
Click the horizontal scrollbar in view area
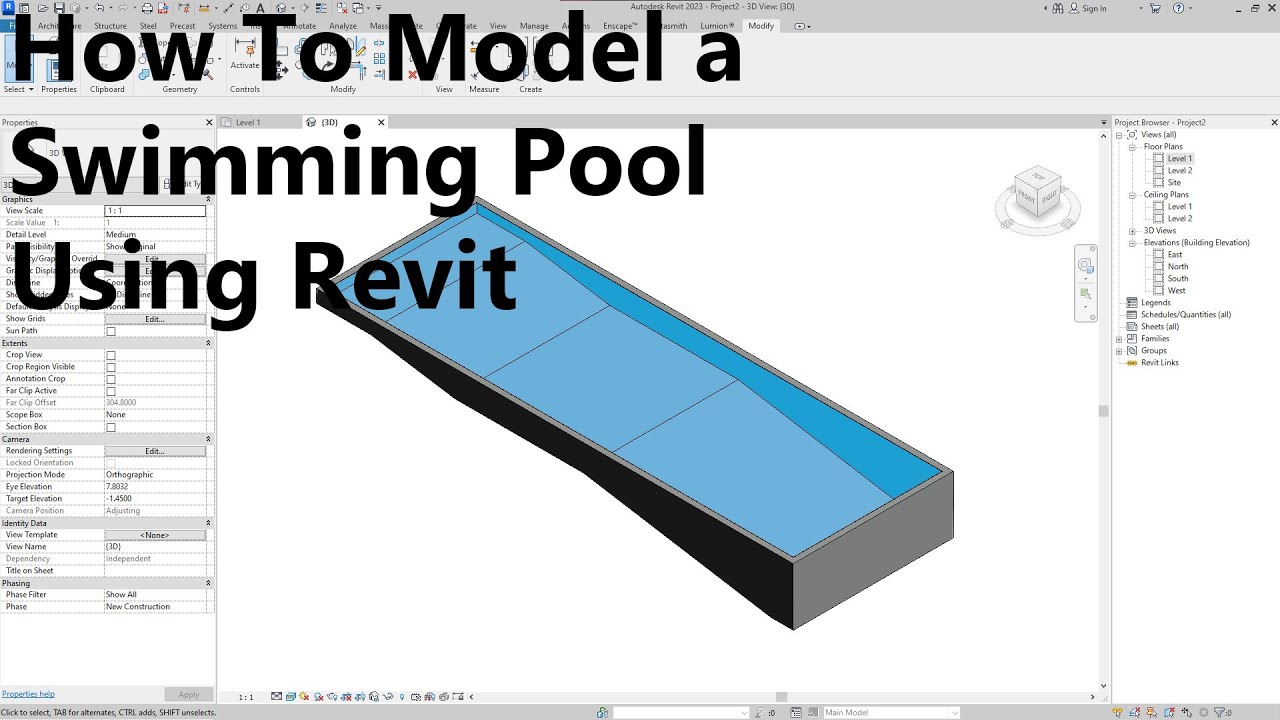click(x=781, y=697)
